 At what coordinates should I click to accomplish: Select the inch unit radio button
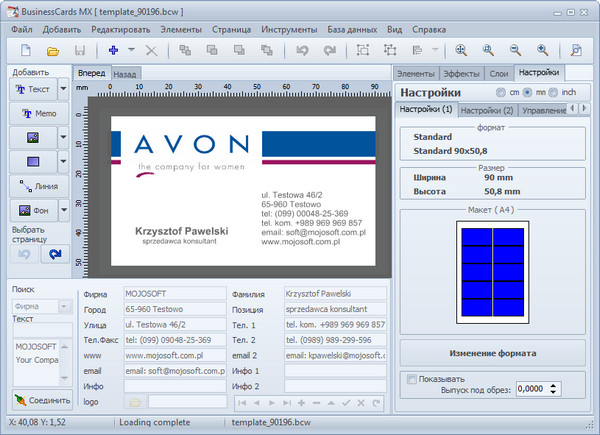(553, 92)
